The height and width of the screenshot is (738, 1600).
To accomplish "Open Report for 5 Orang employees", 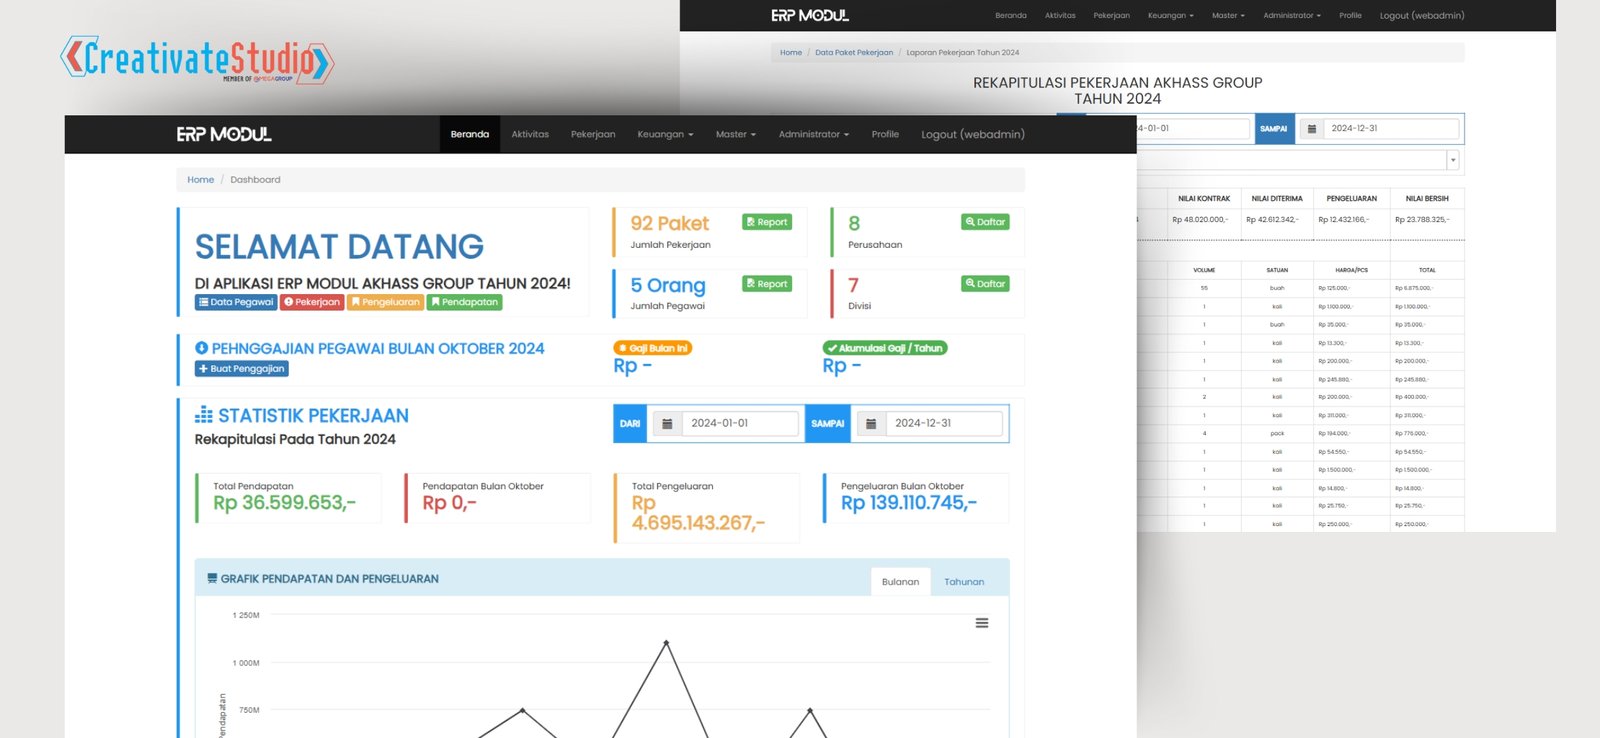I will (767, 284).
